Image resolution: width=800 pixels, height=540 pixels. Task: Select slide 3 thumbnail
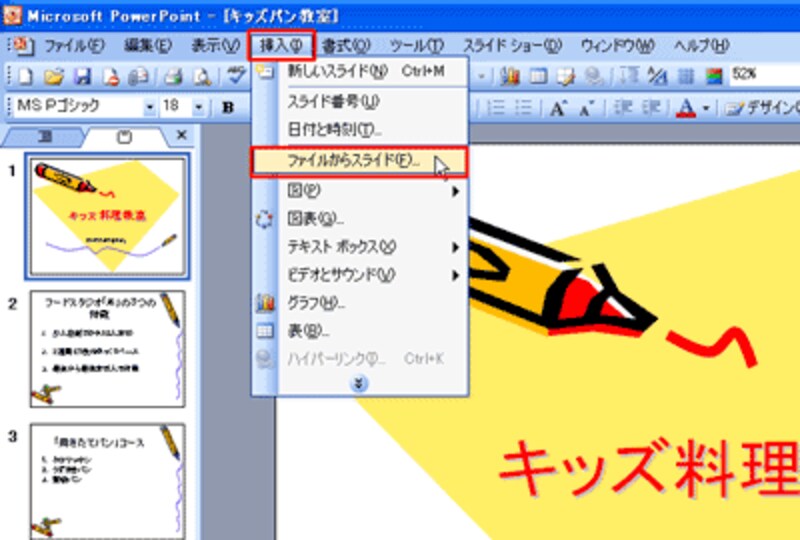point(108,481)
